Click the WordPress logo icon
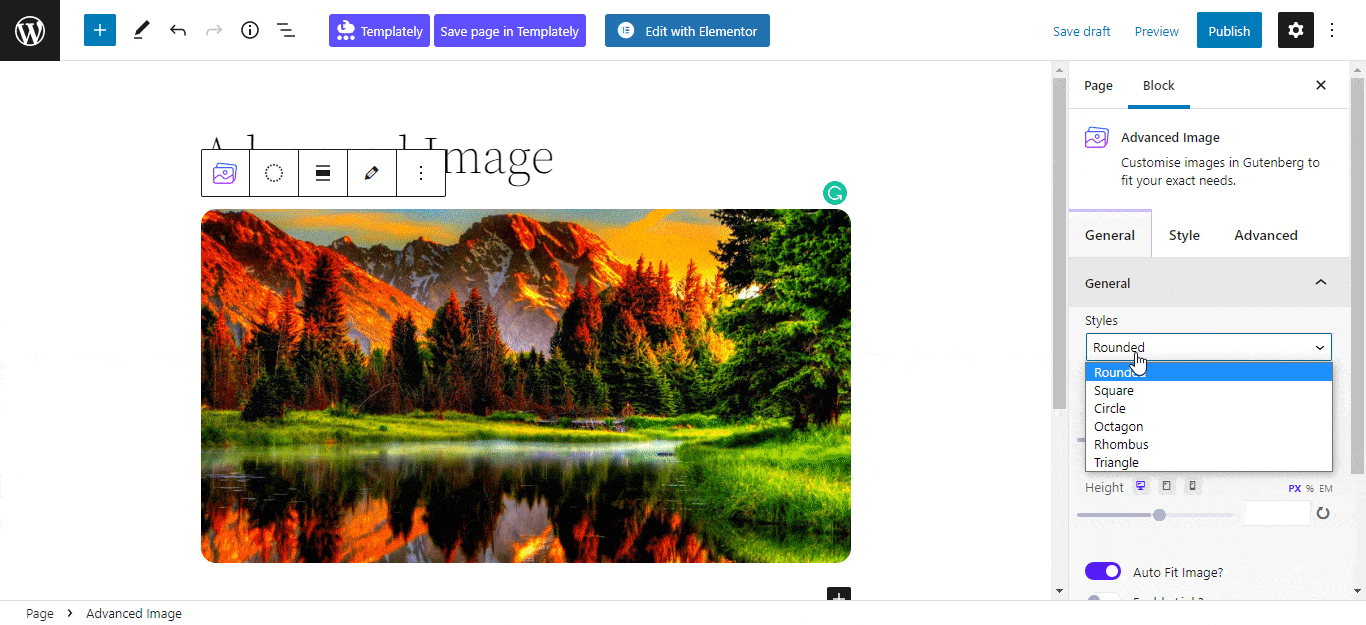 pos(30,30)
